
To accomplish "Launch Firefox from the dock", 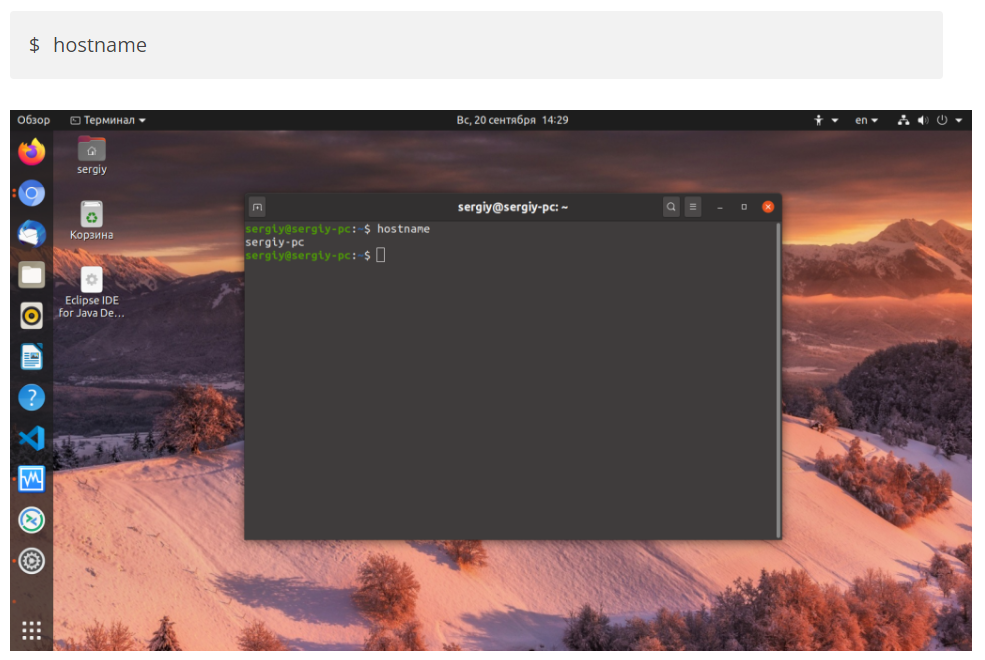I will 32,153.
